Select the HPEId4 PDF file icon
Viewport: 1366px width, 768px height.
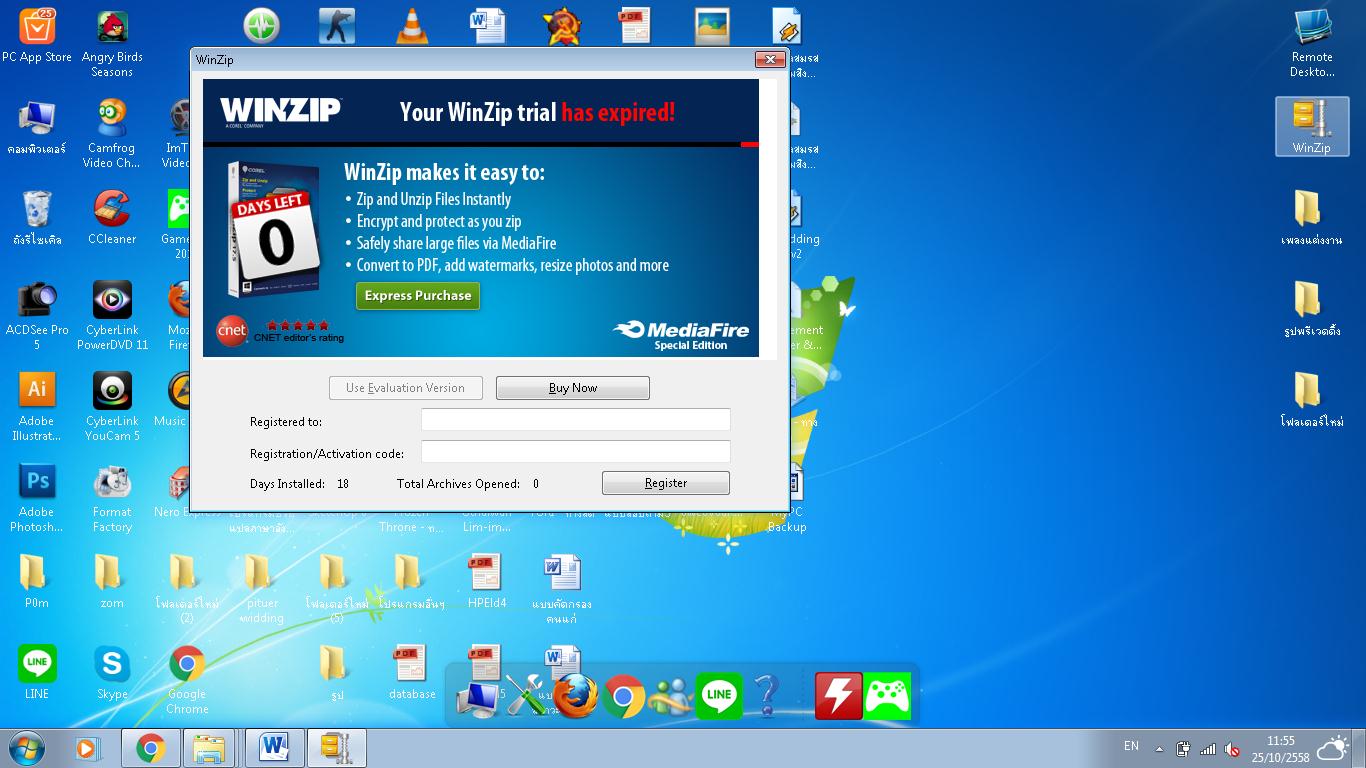487,582
